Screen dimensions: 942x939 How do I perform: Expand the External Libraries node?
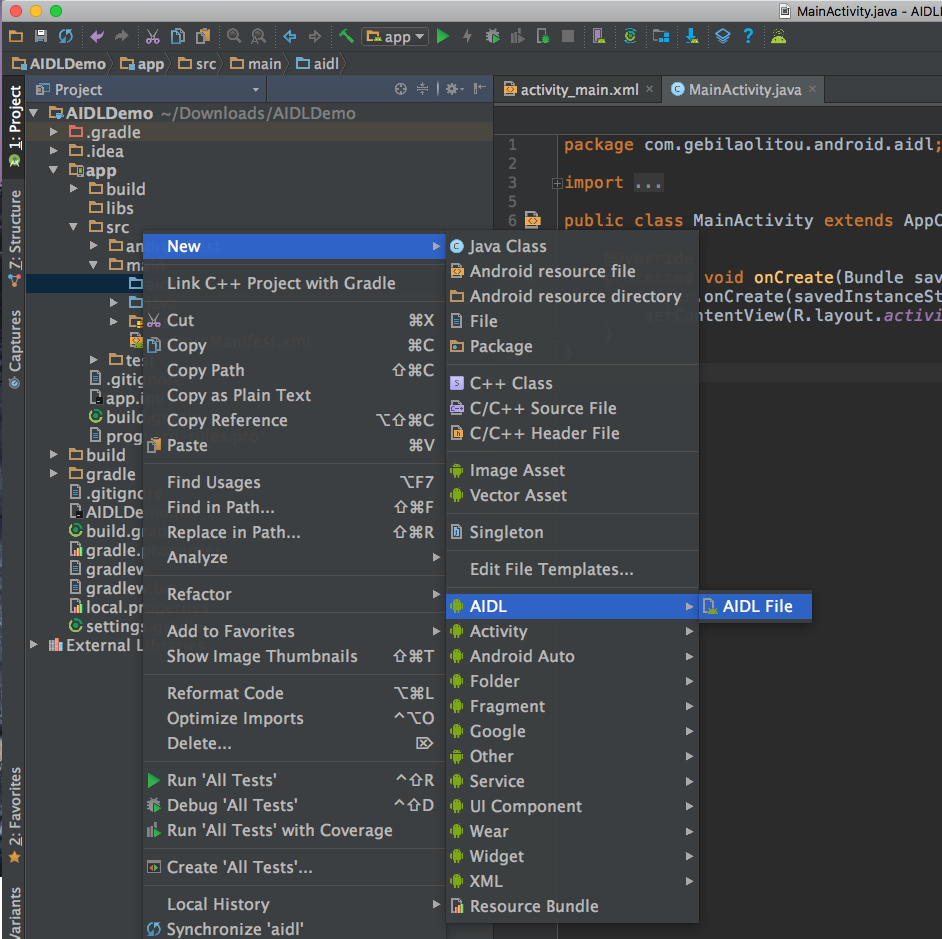(34, 645)
